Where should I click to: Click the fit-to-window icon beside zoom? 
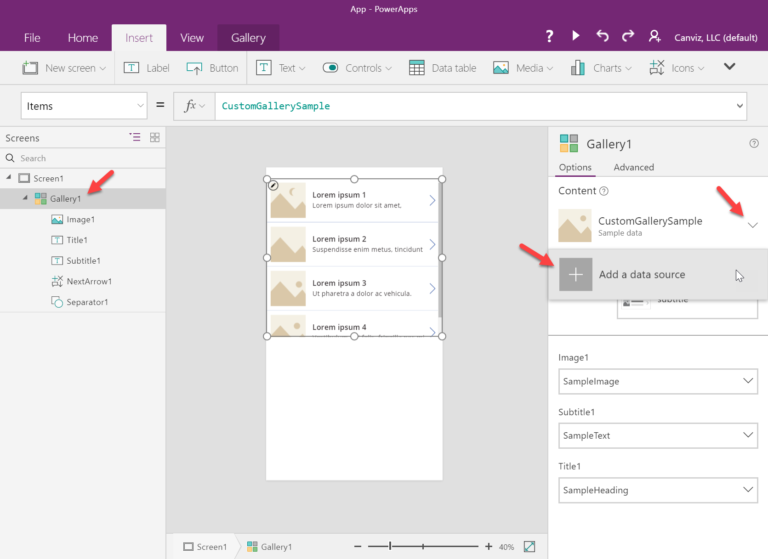click(x=529, y=547)
